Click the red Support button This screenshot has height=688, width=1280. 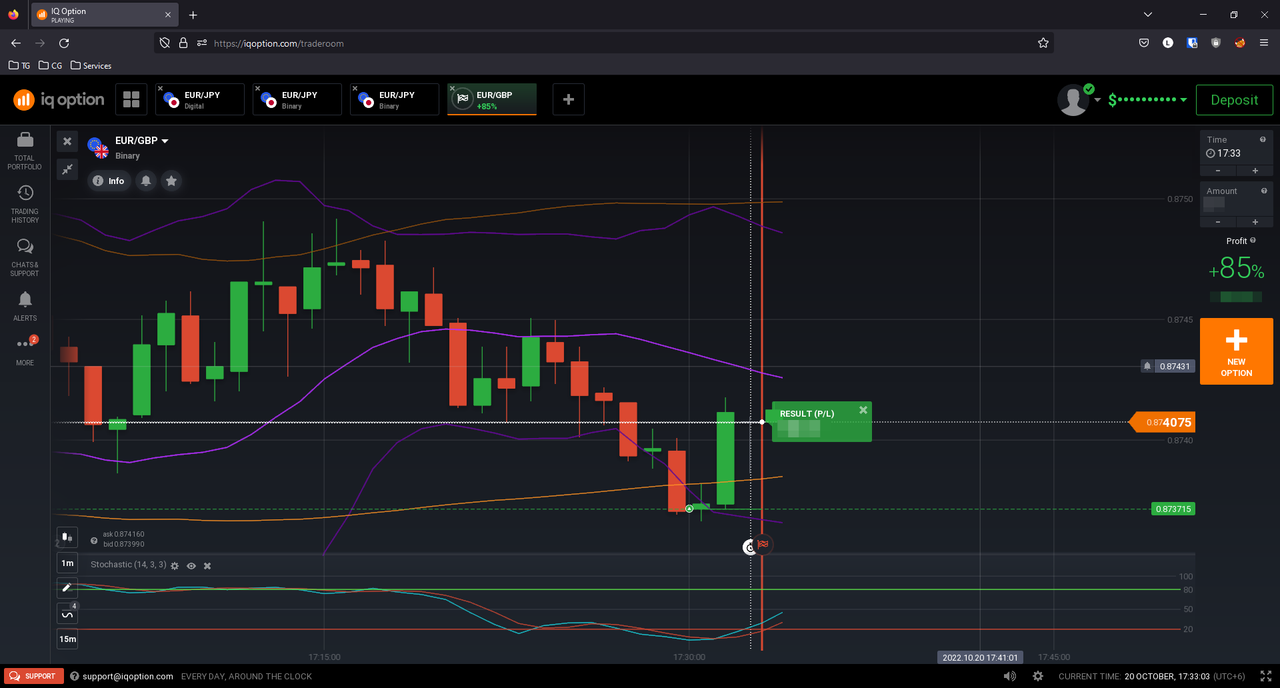click(34, 676)
